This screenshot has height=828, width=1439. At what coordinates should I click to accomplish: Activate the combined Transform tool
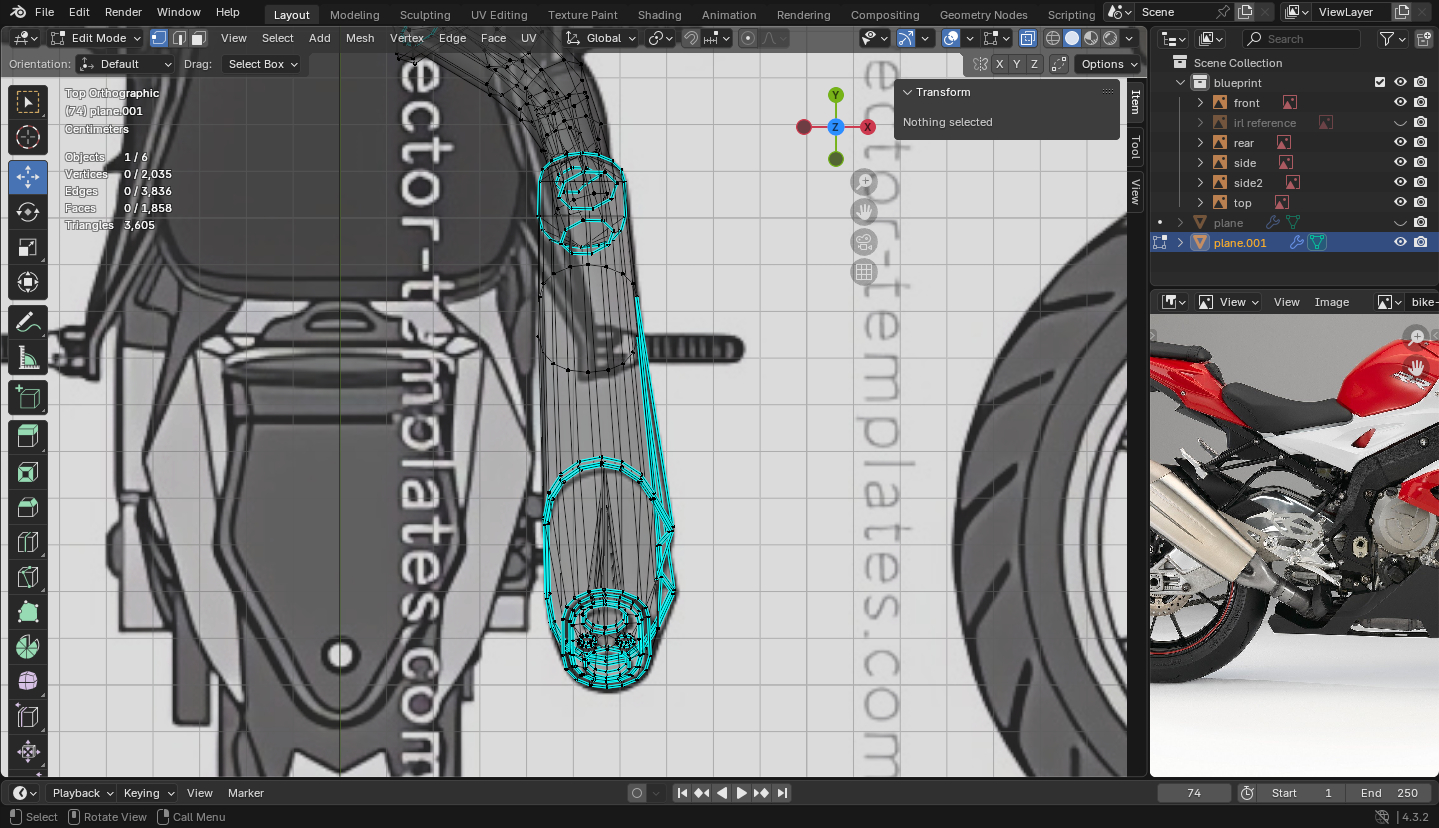(x=28, y=283)
